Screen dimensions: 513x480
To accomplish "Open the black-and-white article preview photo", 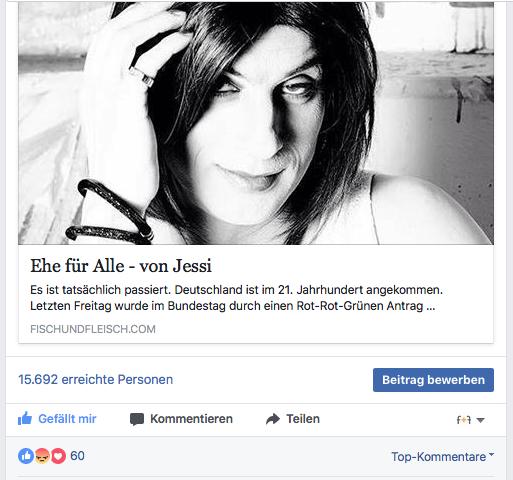I will [256, 123].
